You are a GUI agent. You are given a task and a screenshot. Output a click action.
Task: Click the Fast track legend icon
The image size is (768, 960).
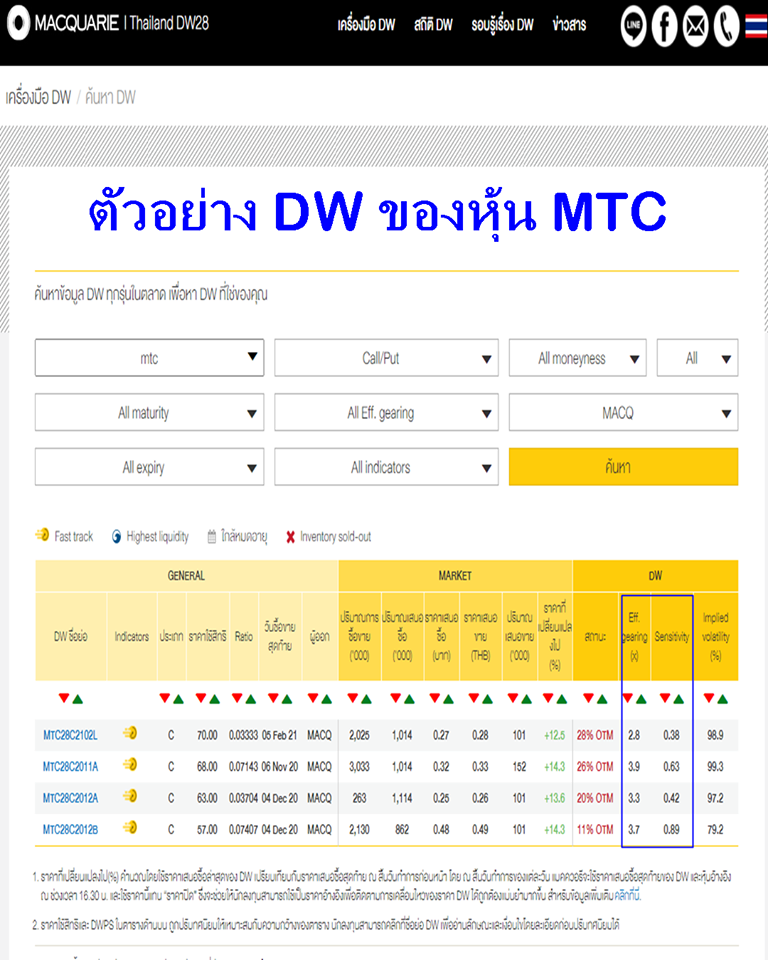(x=42, y=535)
